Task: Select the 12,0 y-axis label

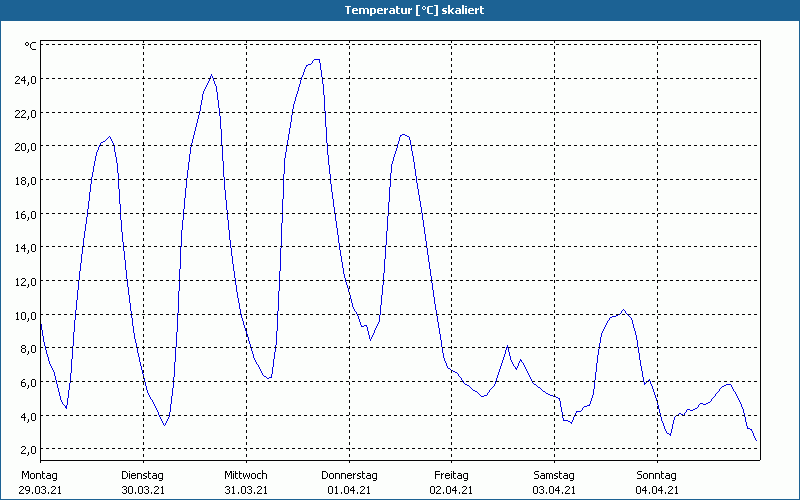Action: tap(26, 282)
